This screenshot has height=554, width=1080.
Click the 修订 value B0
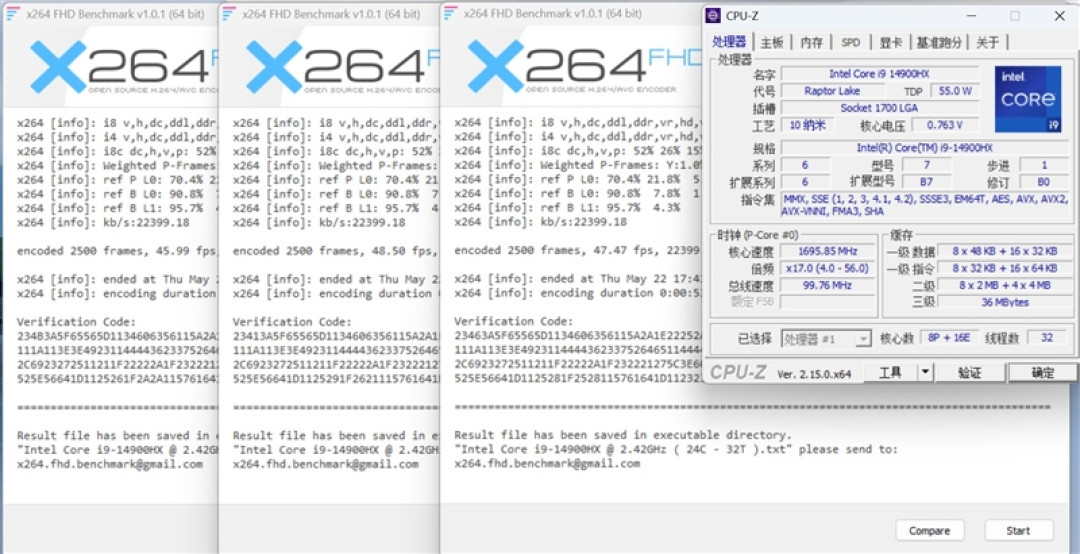click(x=1044, y=183)
